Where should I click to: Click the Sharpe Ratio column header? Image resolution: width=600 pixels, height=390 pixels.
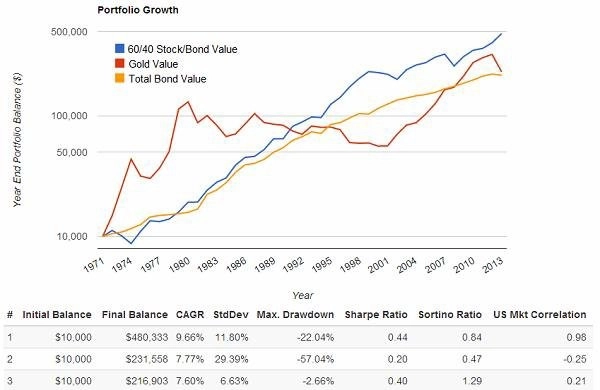(x=376, y=315)
